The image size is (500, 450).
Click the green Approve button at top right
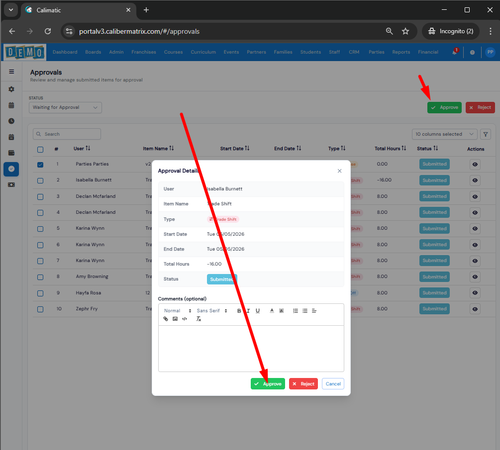point(444,108)
